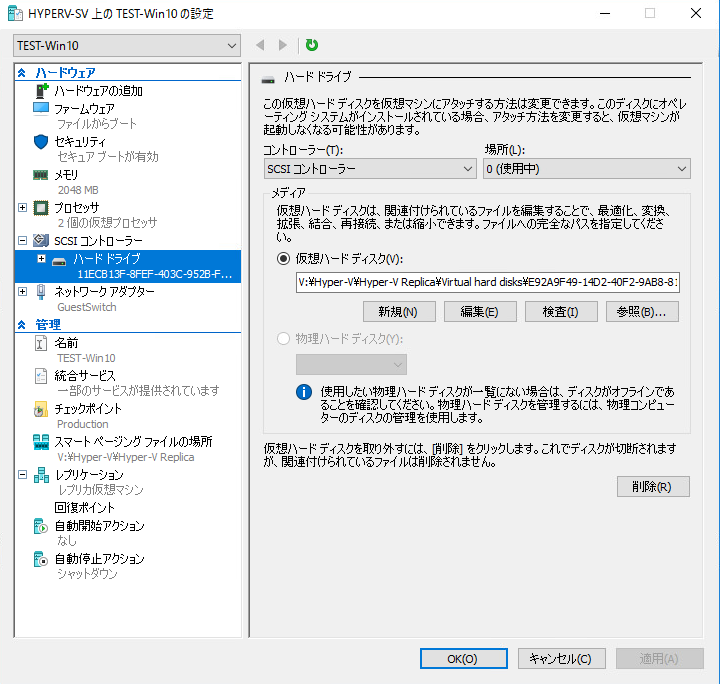Click 2 個の仮想プロセッサ text
This screenshot has width=720, height=684.
click(107, 223)
